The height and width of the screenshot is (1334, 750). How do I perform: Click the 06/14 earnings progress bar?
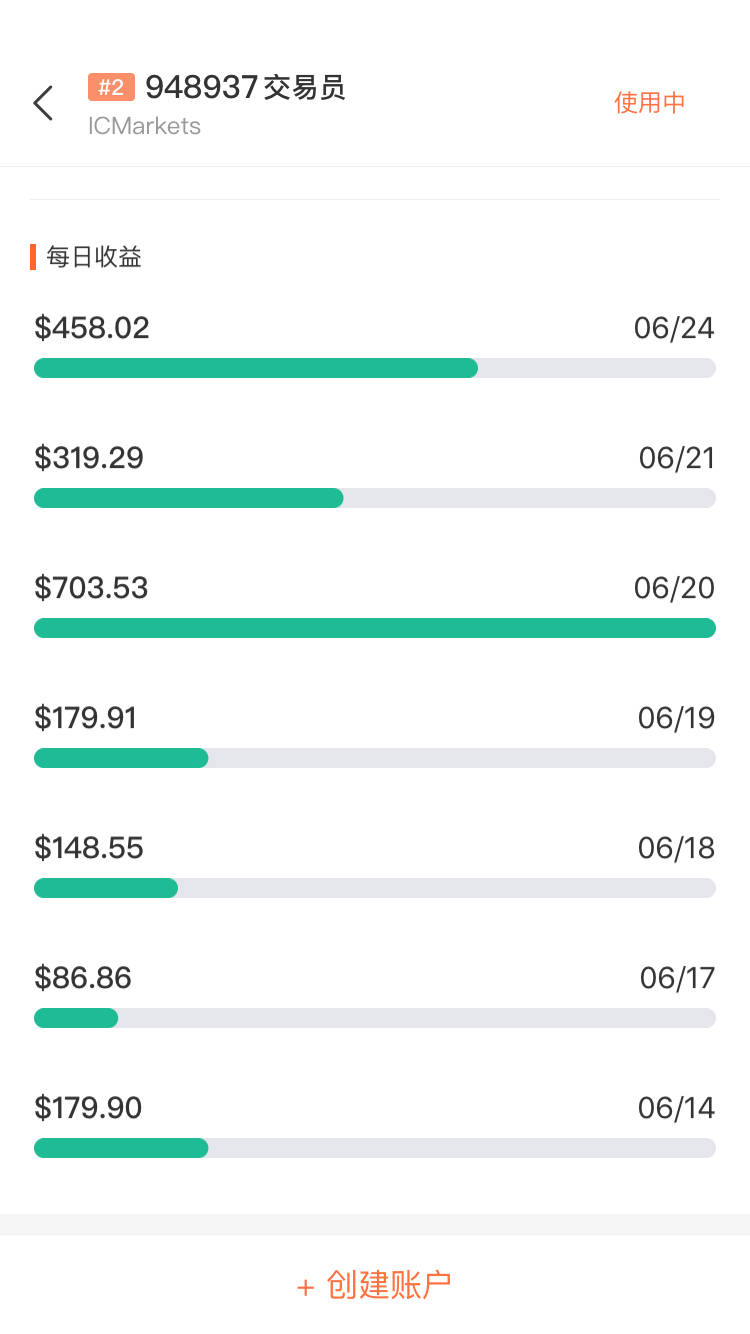[375, 1148]
